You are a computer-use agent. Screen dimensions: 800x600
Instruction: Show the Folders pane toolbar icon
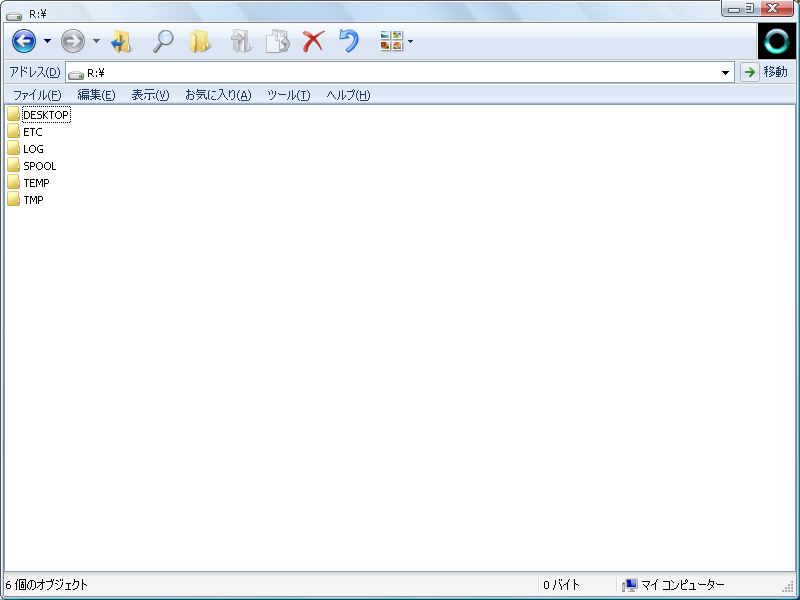pos(200,41)
